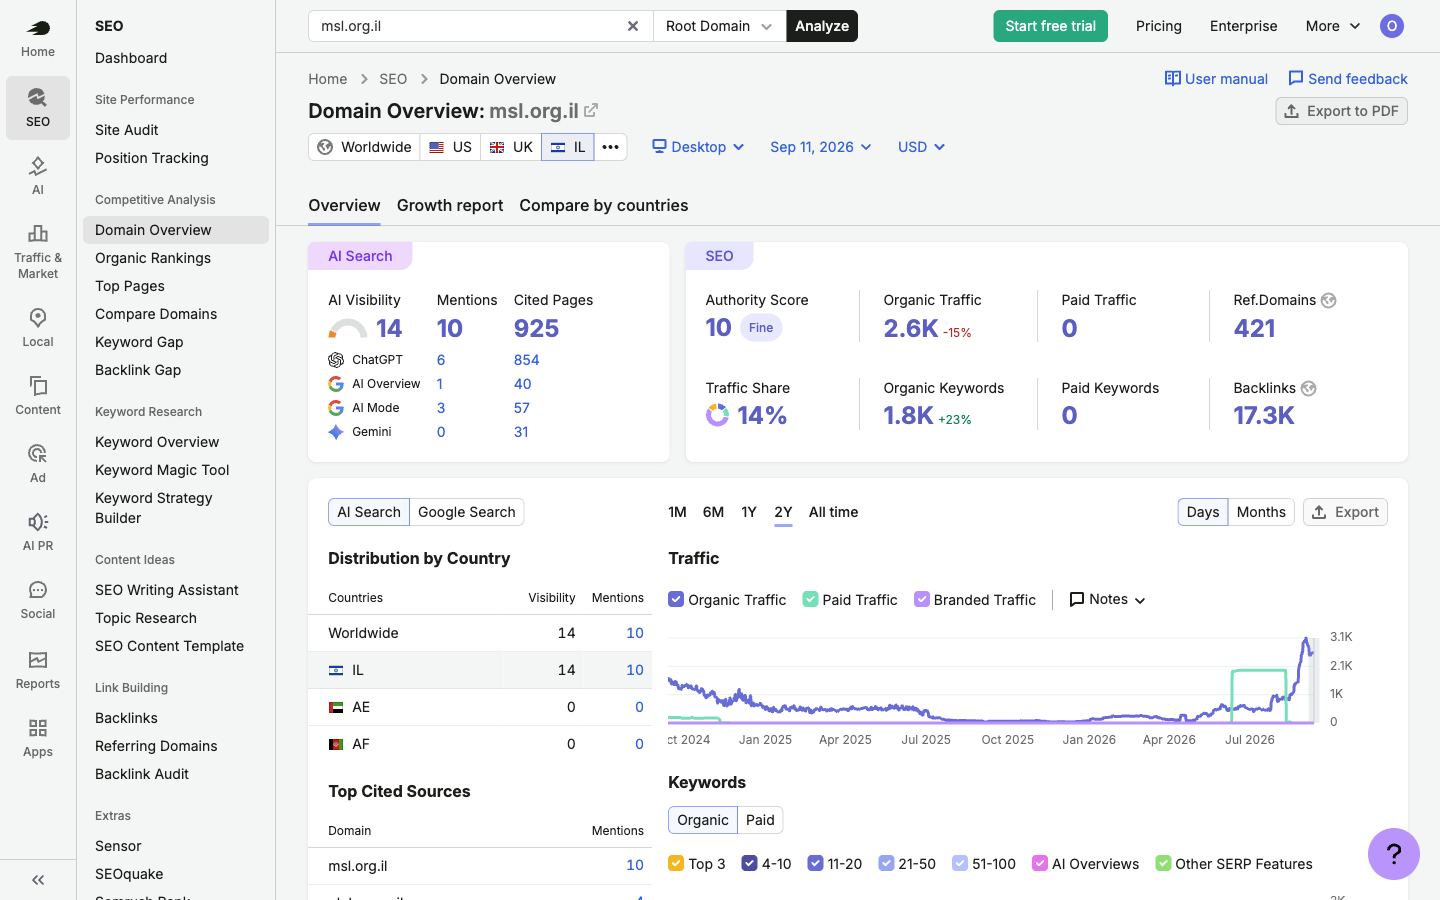Click Export to PDF button

point(1341,111)
